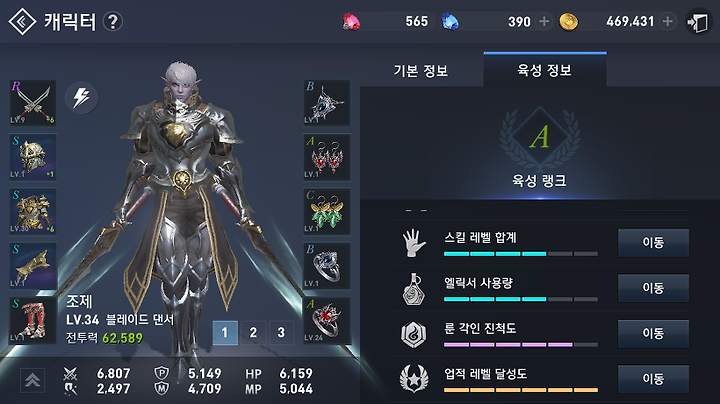Add gold coins with plus button
The width and height of the screenshot is (720, 404).
pyautogui.click(x=668, y=22)
